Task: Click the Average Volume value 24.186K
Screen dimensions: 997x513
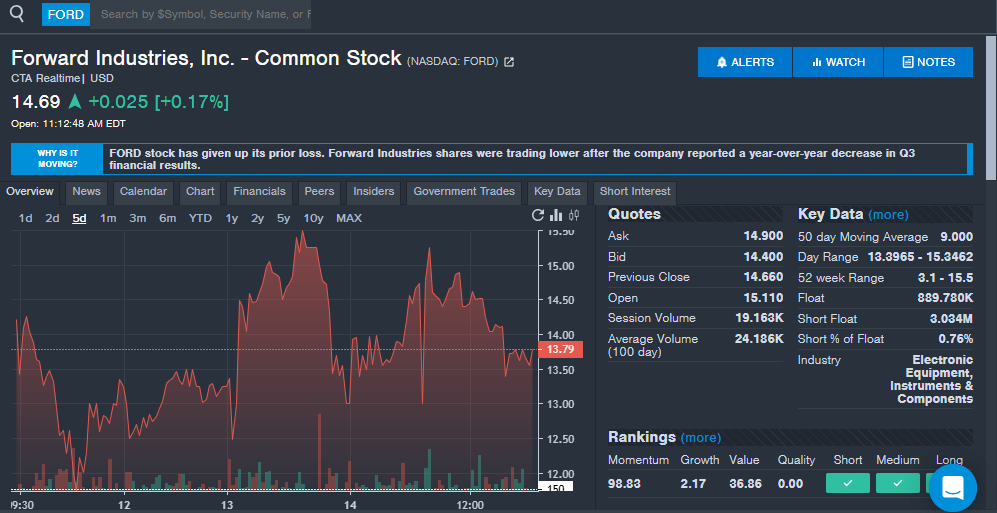Action: [x=759, y=339]
